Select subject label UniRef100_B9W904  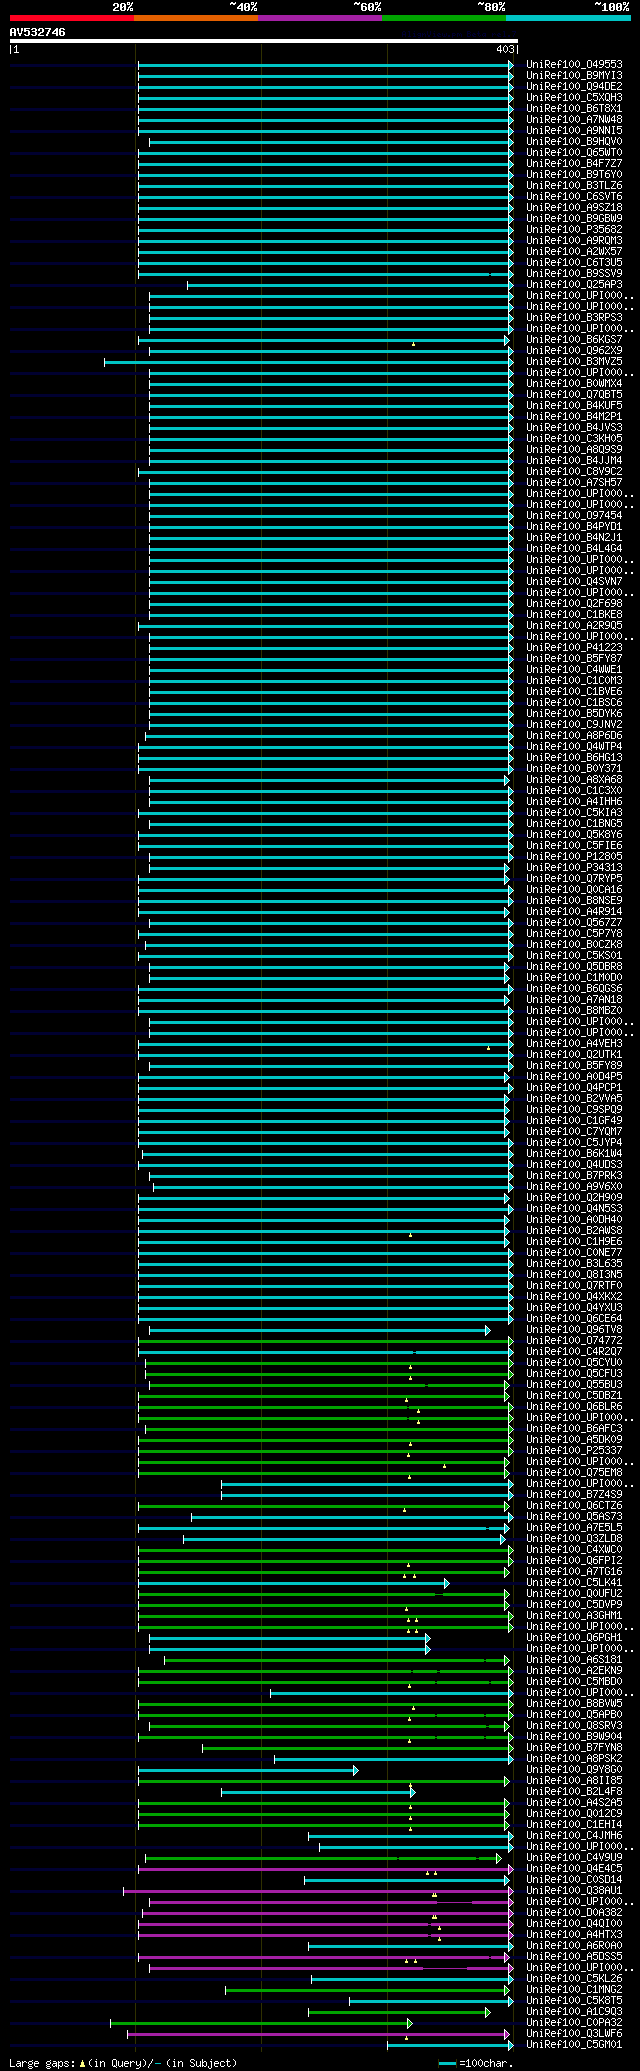[575, 1736]
